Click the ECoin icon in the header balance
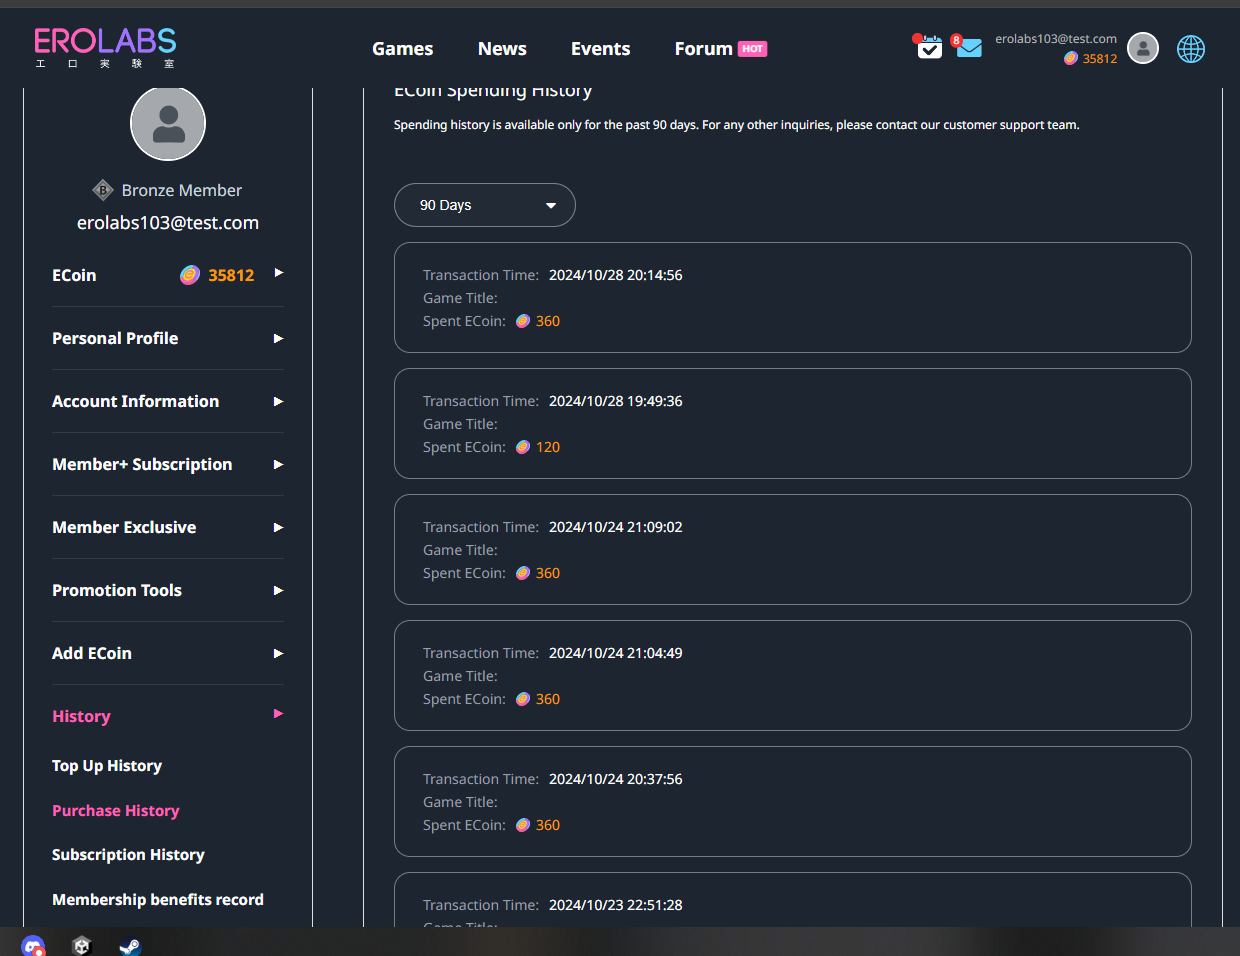This screenshot has width=1240, height=956. click(x=1071, y=59)
